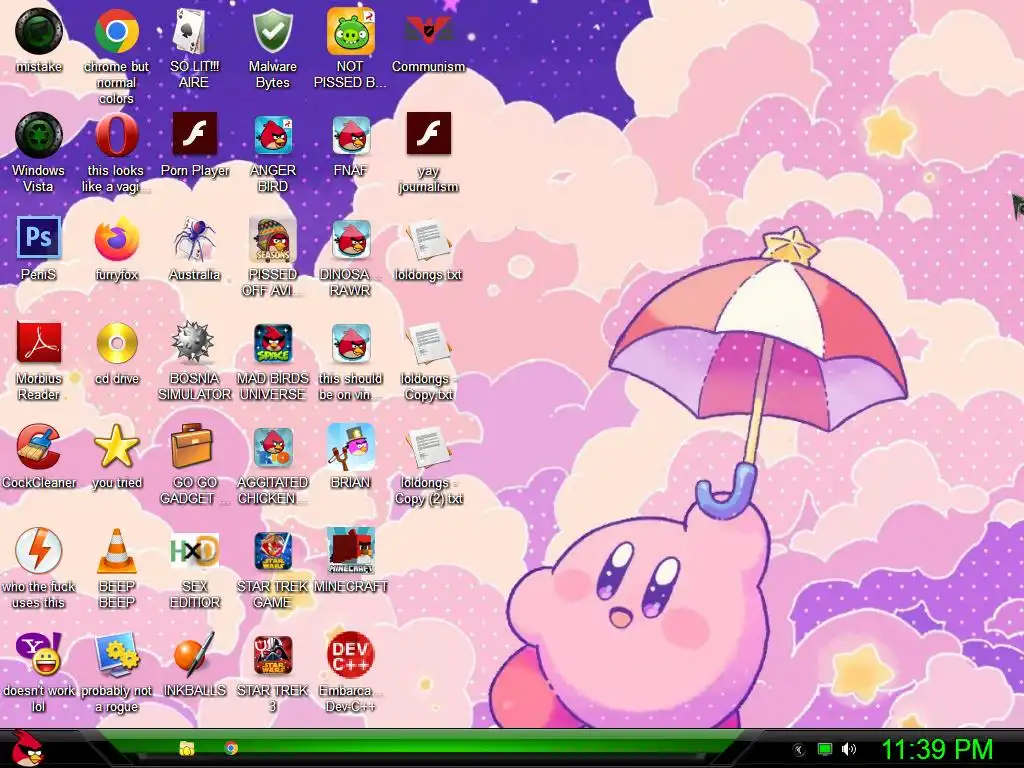Open the 'DINOSA... RAWR' icon
Screen dimensions: 1024x768
tap(351, 239)
